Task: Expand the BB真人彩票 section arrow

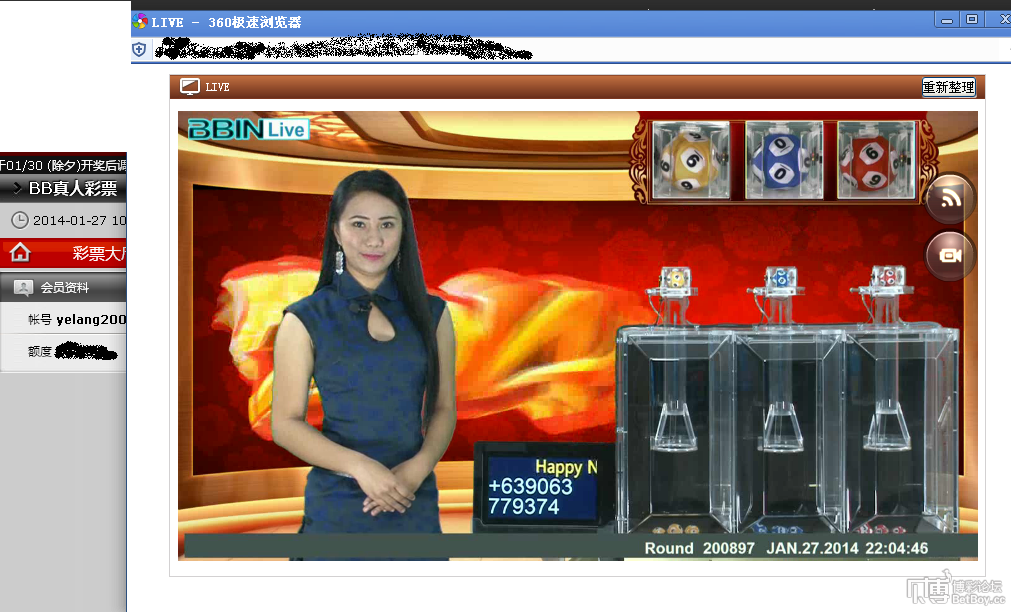Action: [x=17, y=189]
